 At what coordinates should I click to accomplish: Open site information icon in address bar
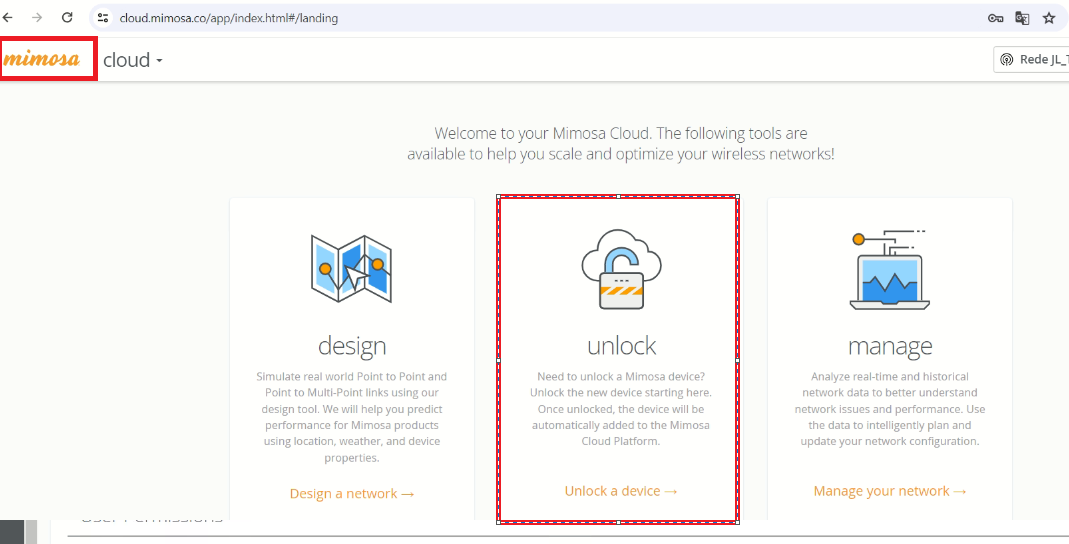(x=103, y=18)
